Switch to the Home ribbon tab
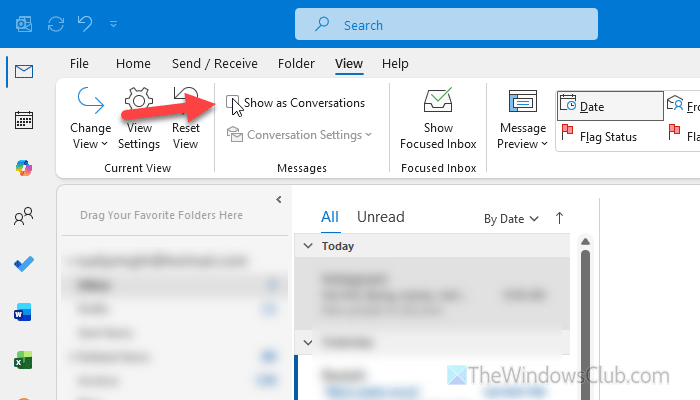Screen dimensions: 700x400 point(133,63)
